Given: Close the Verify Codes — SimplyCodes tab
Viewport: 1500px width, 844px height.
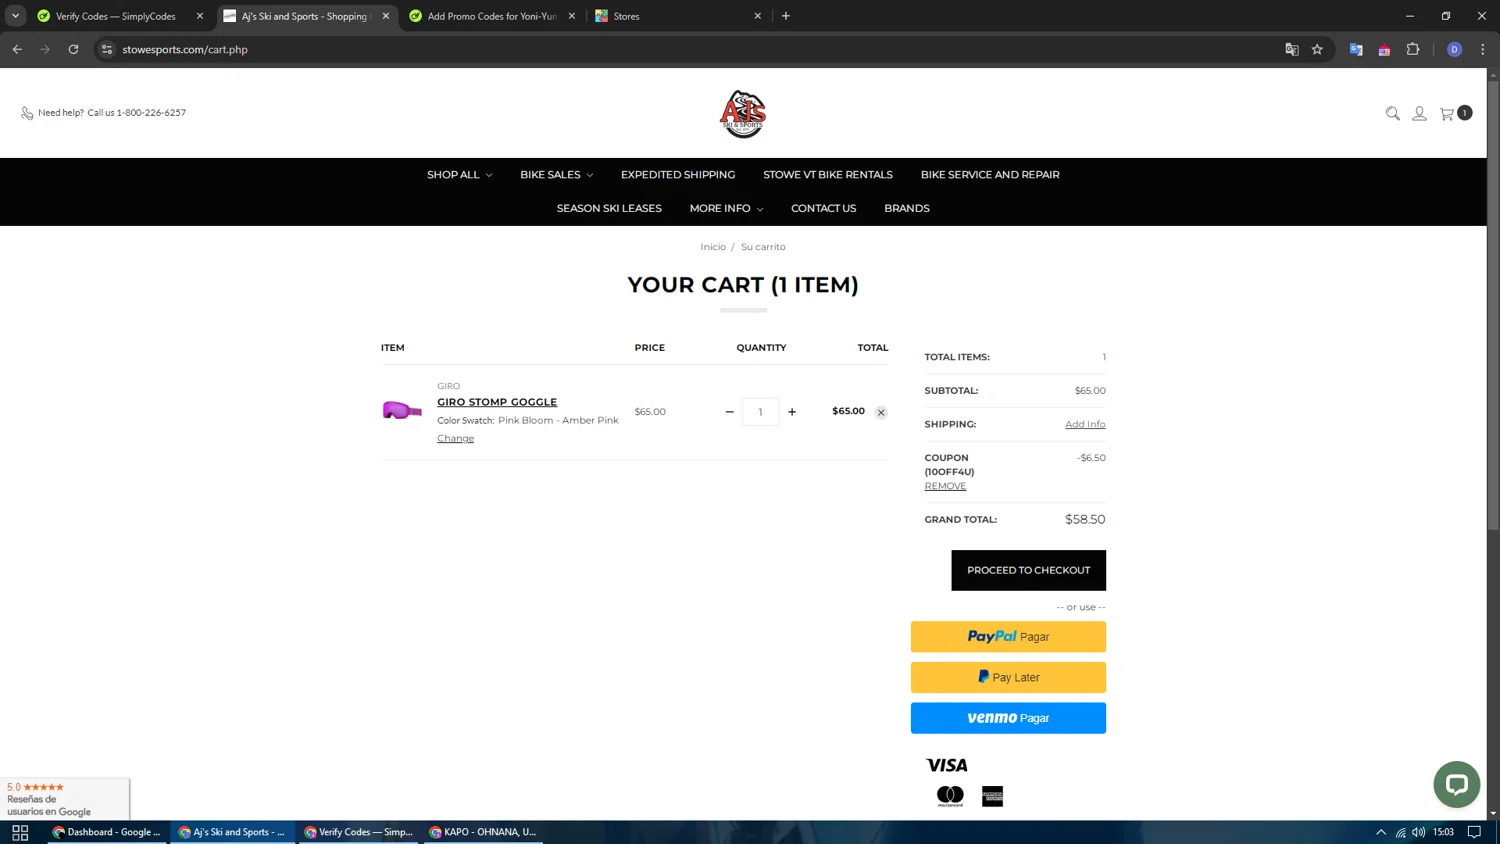Looking at the screenshot, I should pyautogui.click(x=200, y=16).
